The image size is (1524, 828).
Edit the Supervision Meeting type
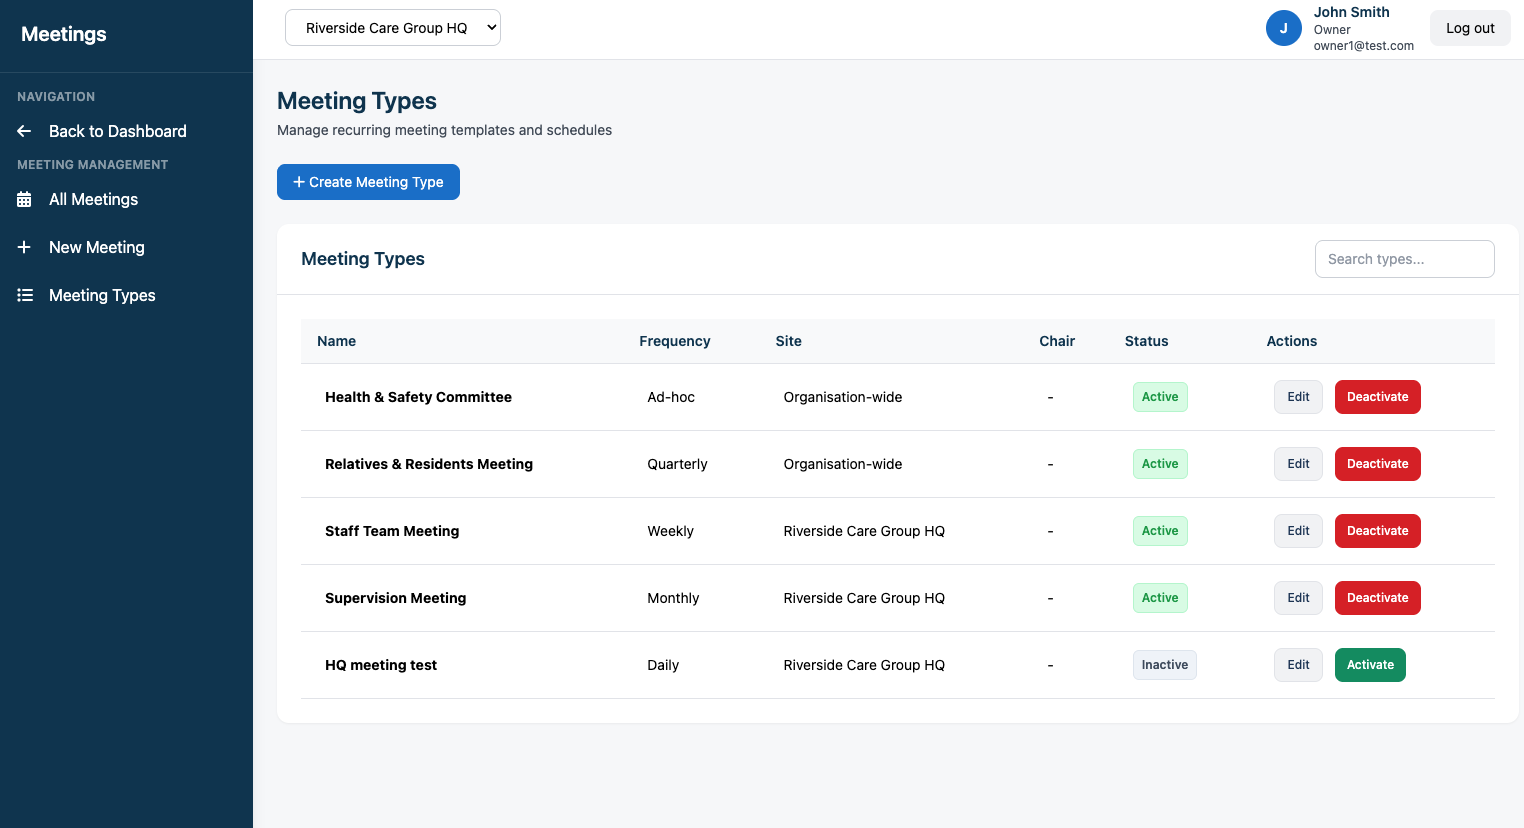click(1298, 598)
